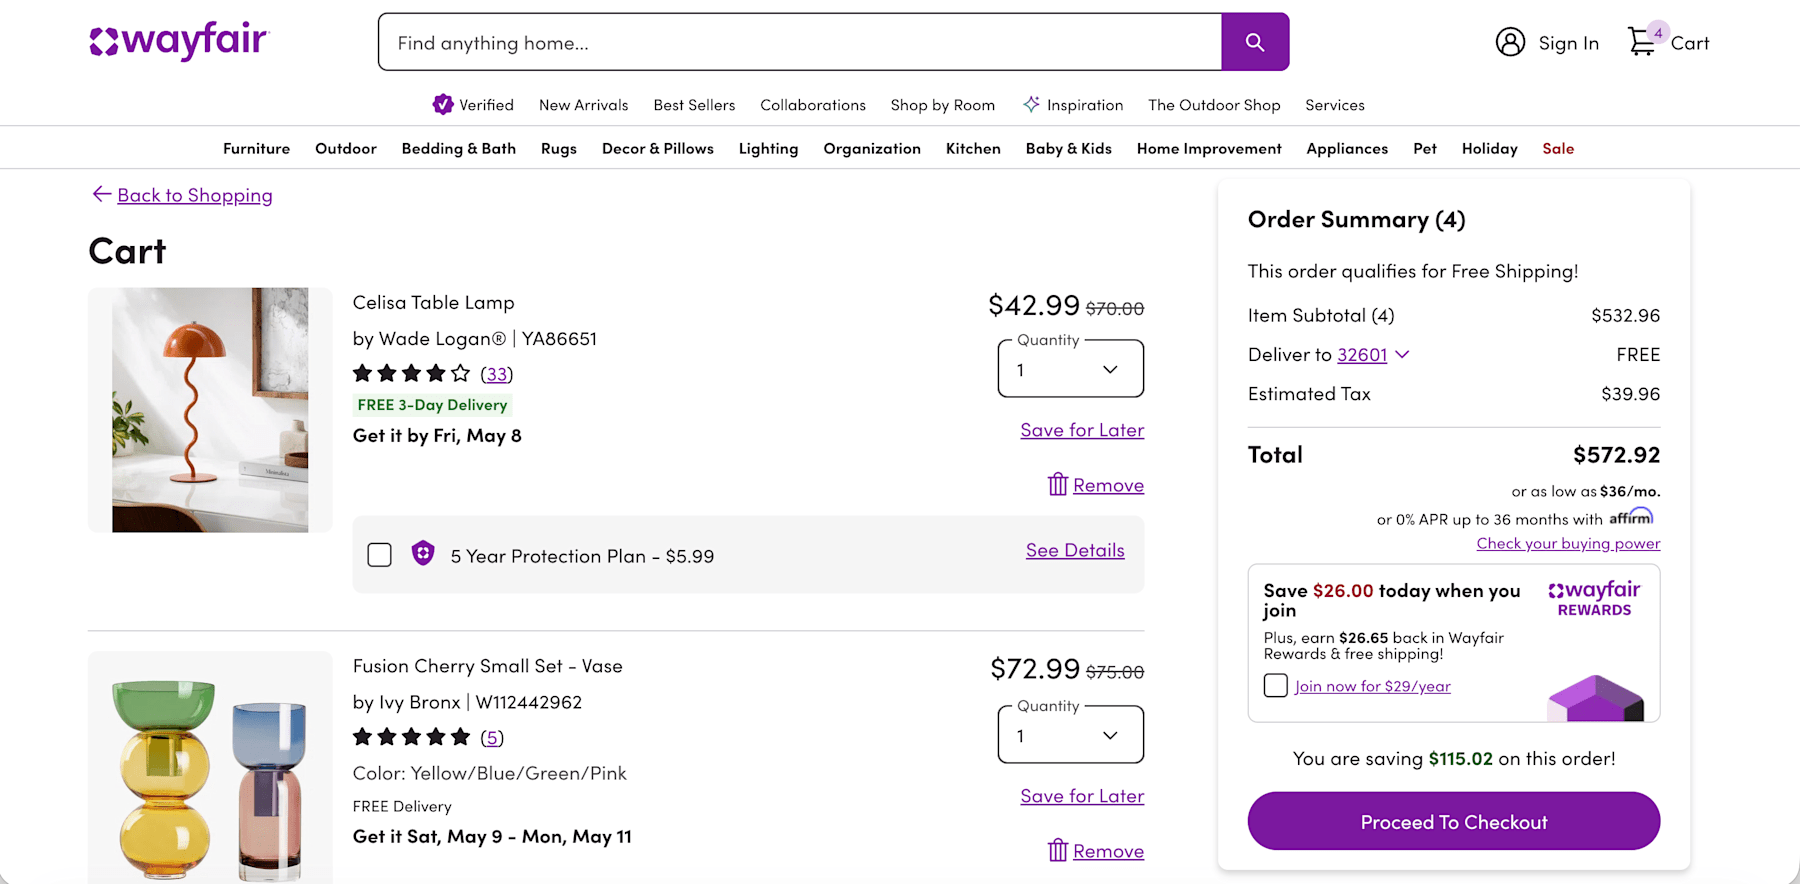Click the Inspiration sparkle icon

pyautogui.click(x=1032, y=104)
